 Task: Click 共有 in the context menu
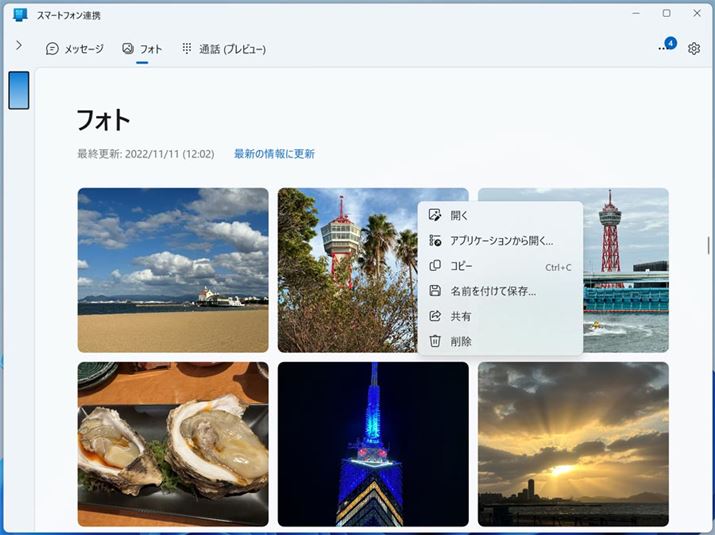(x=460, y=316)
